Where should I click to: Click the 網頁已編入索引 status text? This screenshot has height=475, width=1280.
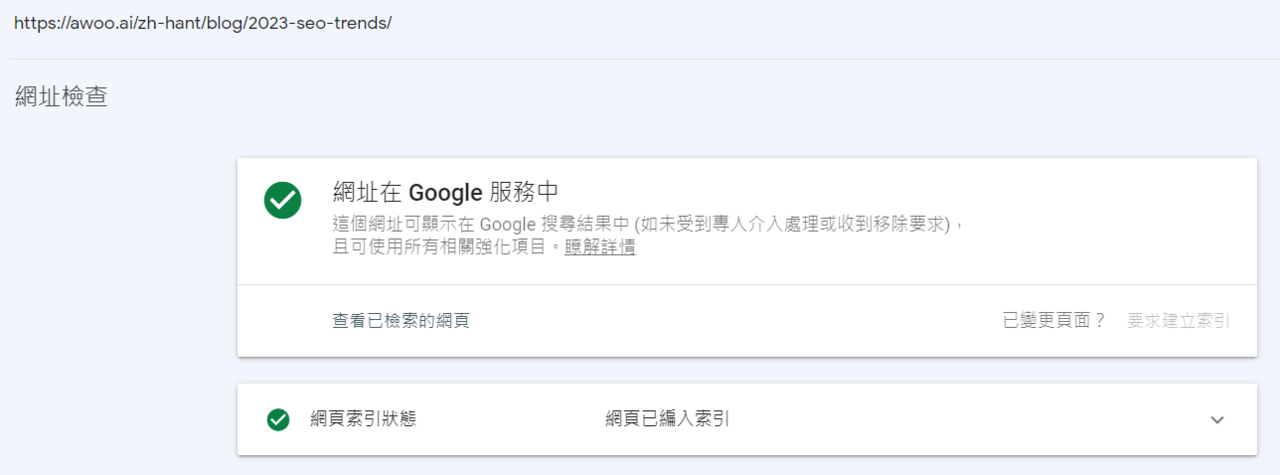tap(667, 420)
